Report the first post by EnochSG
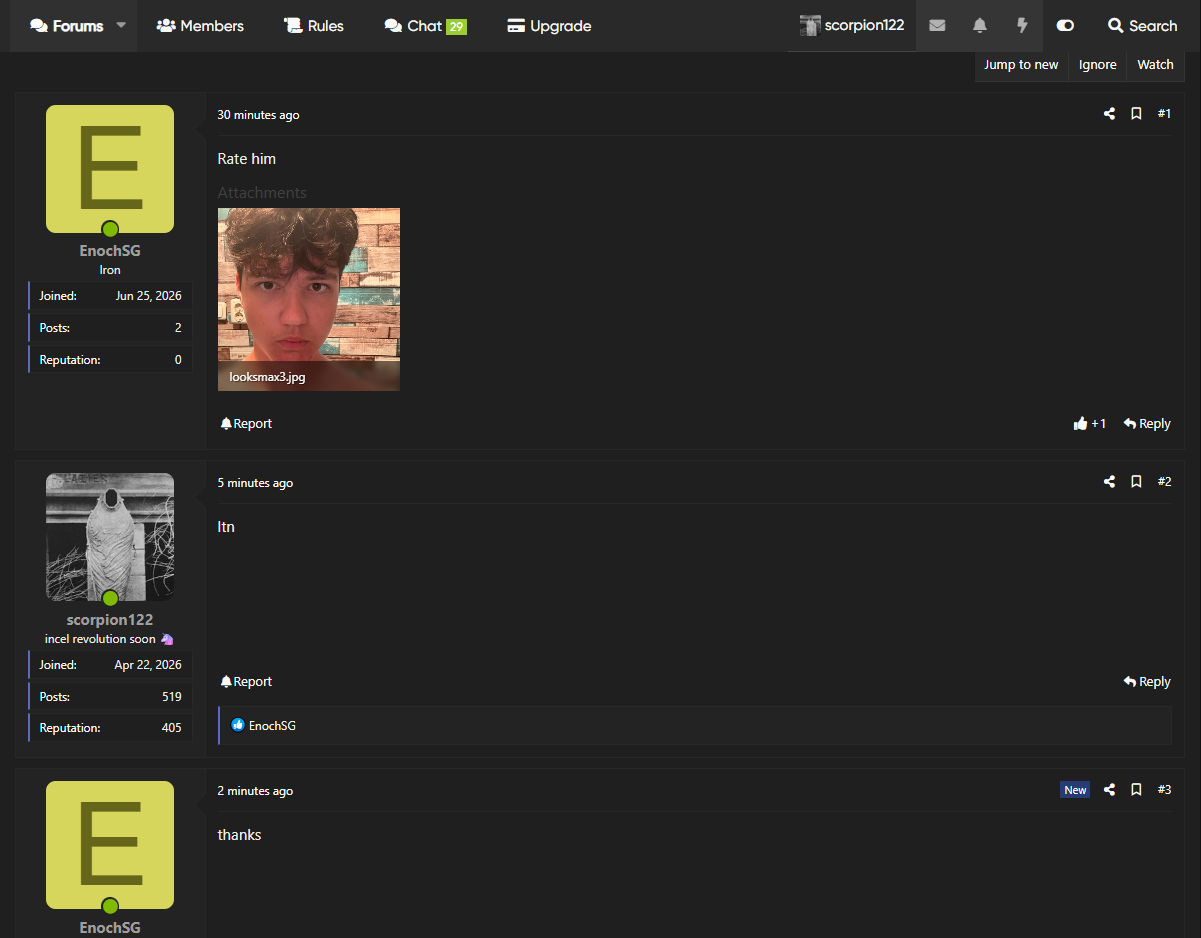1201x938 pixels. [246, 424]
